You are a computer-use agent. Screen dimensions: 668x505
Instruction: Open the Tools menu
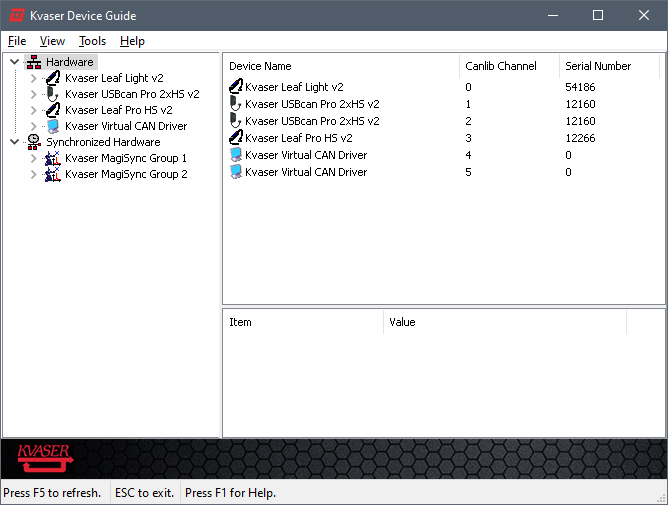click(x=92, y=41)
